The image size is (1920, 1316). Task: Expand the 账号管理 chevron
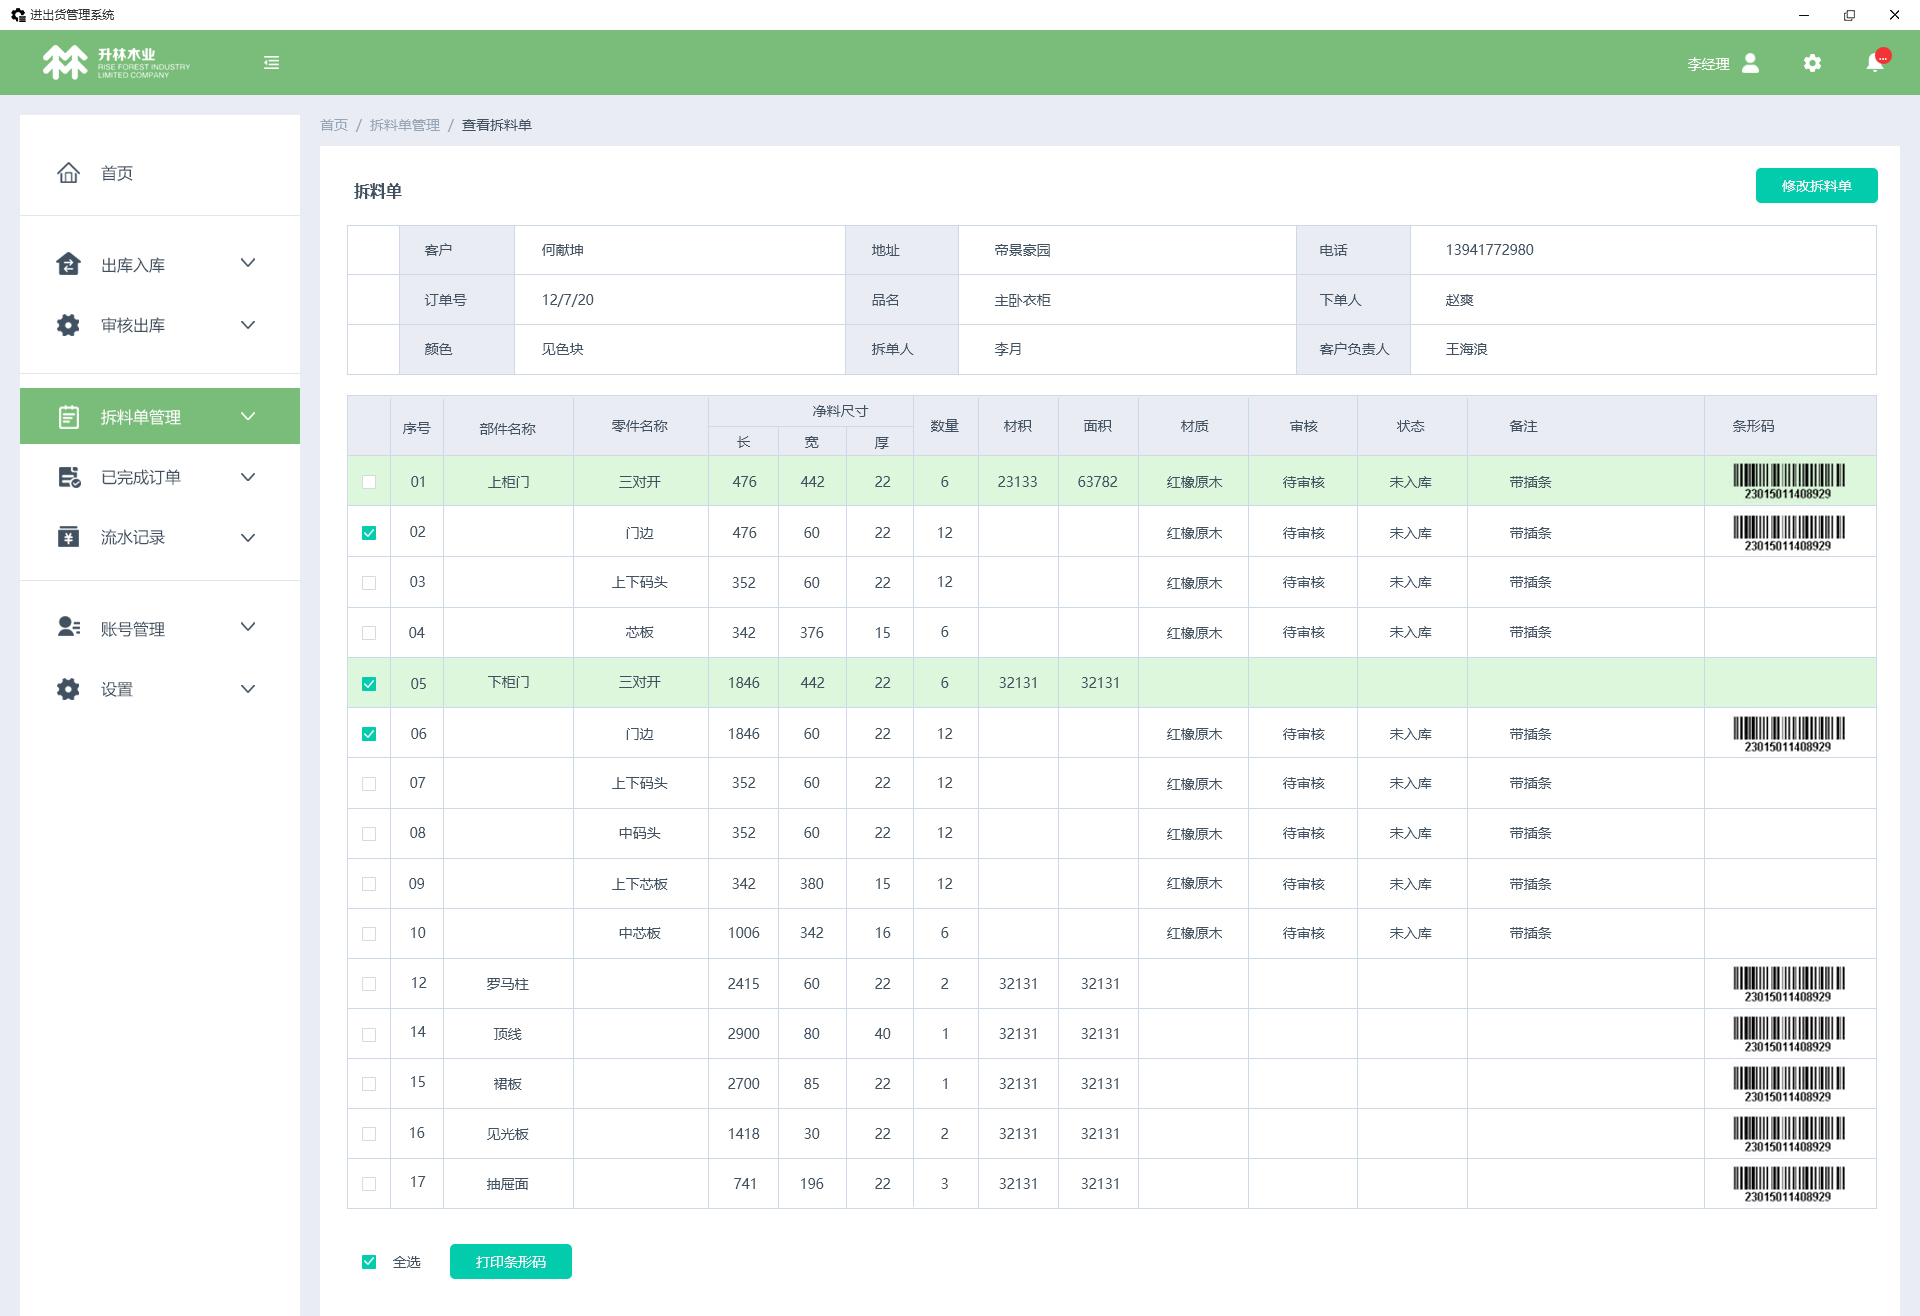248,627
